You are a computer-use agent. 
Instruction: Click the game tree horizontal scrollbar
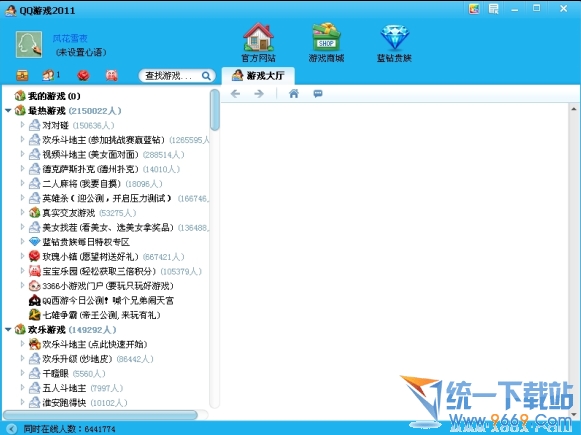[100, 415]
